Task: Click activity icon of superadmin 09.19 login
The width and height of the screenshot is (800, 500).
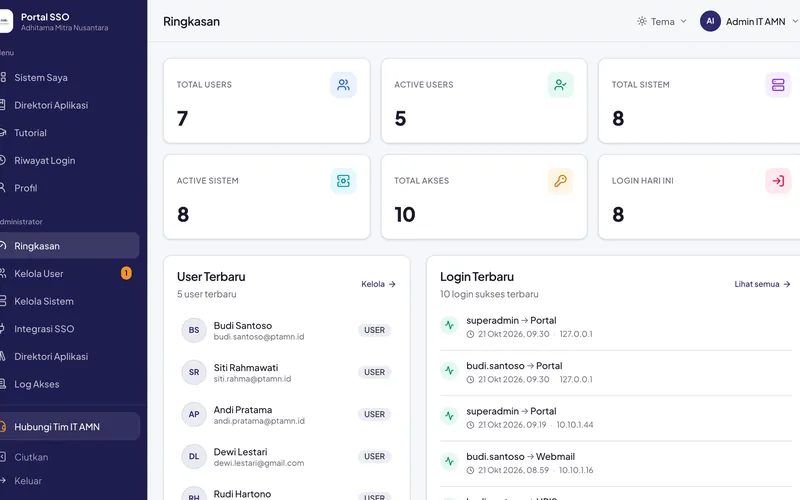Action: coord(449,416)
